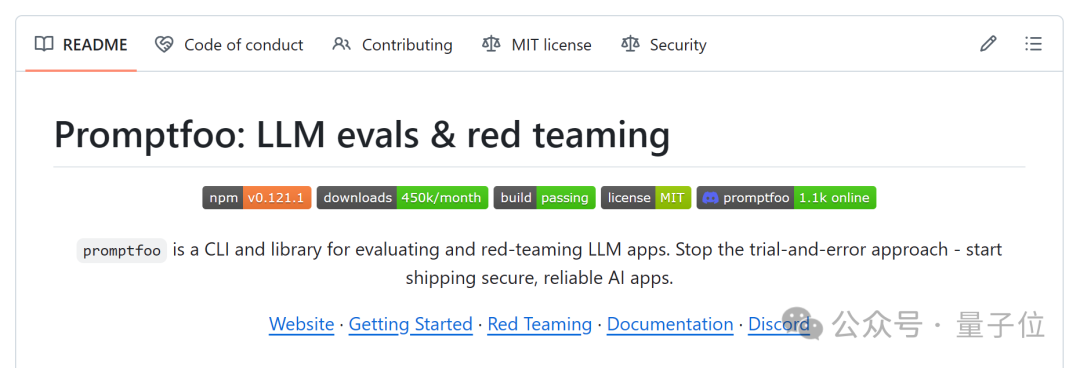The image size is (1080, 368).
Task: Open the outline list icon
Action: pos(1032,45)
